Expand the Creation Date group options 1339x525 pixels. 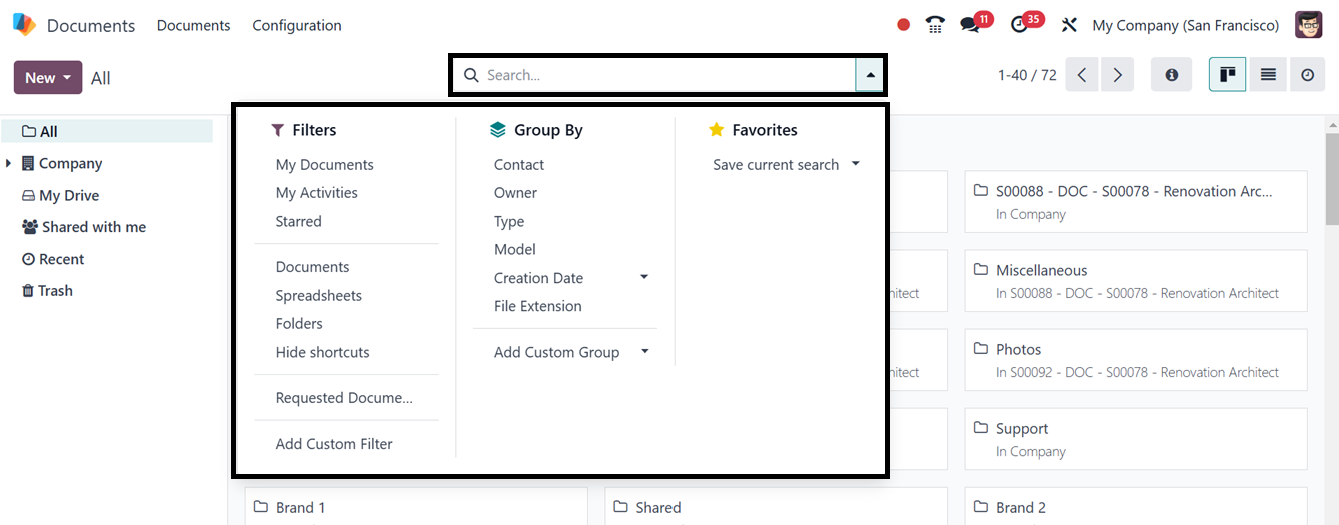[644, 277]
